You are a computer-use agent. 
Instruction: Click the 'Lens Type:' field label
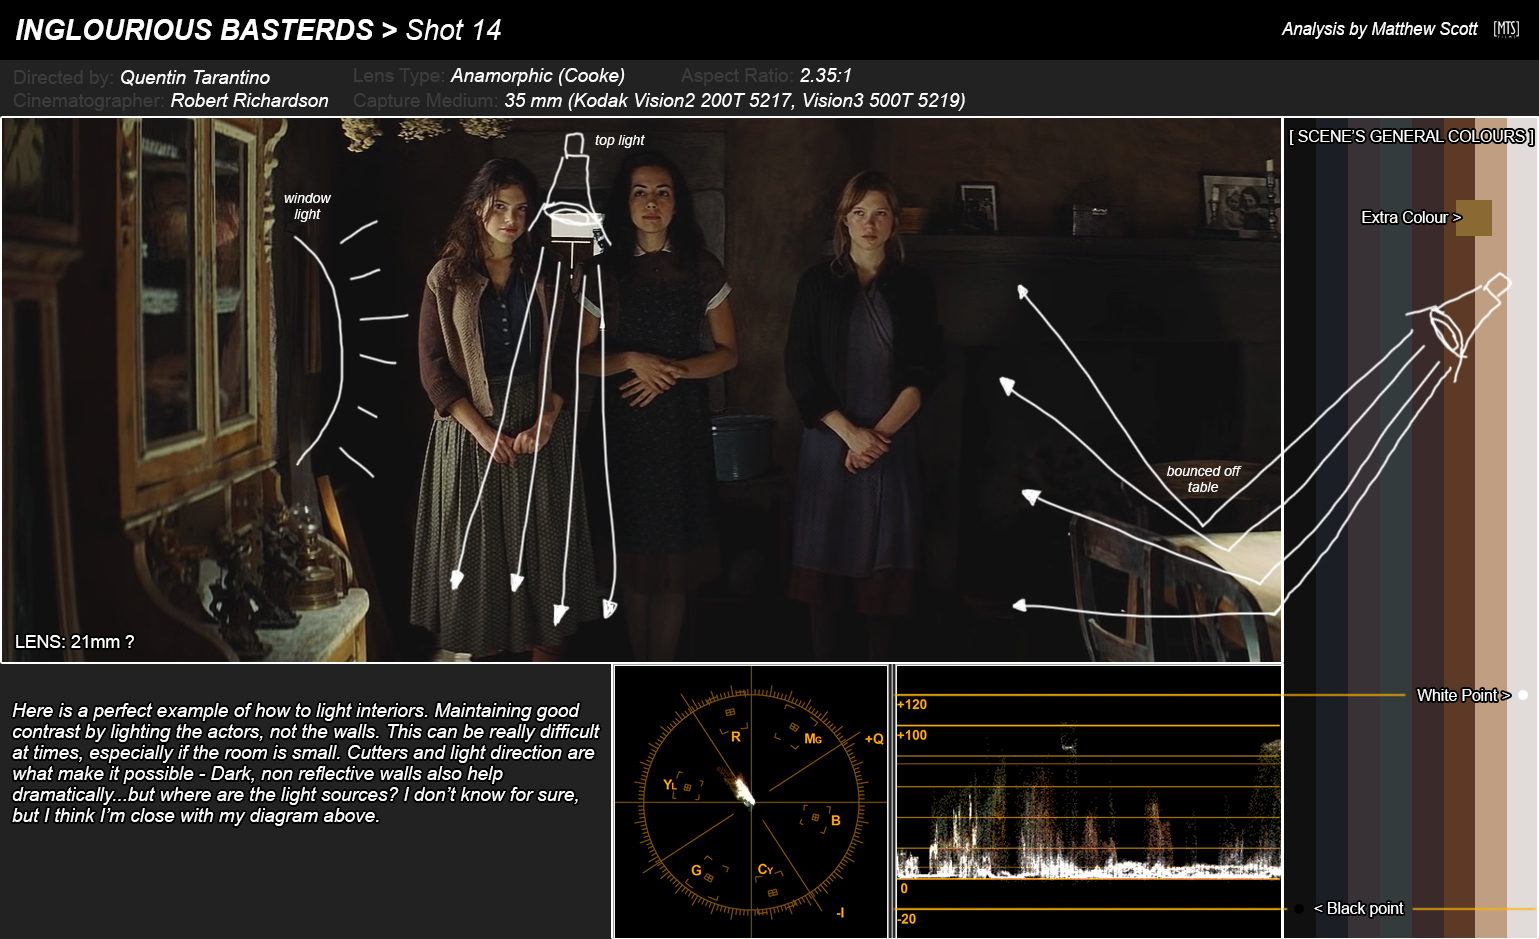tap(398, 75)
